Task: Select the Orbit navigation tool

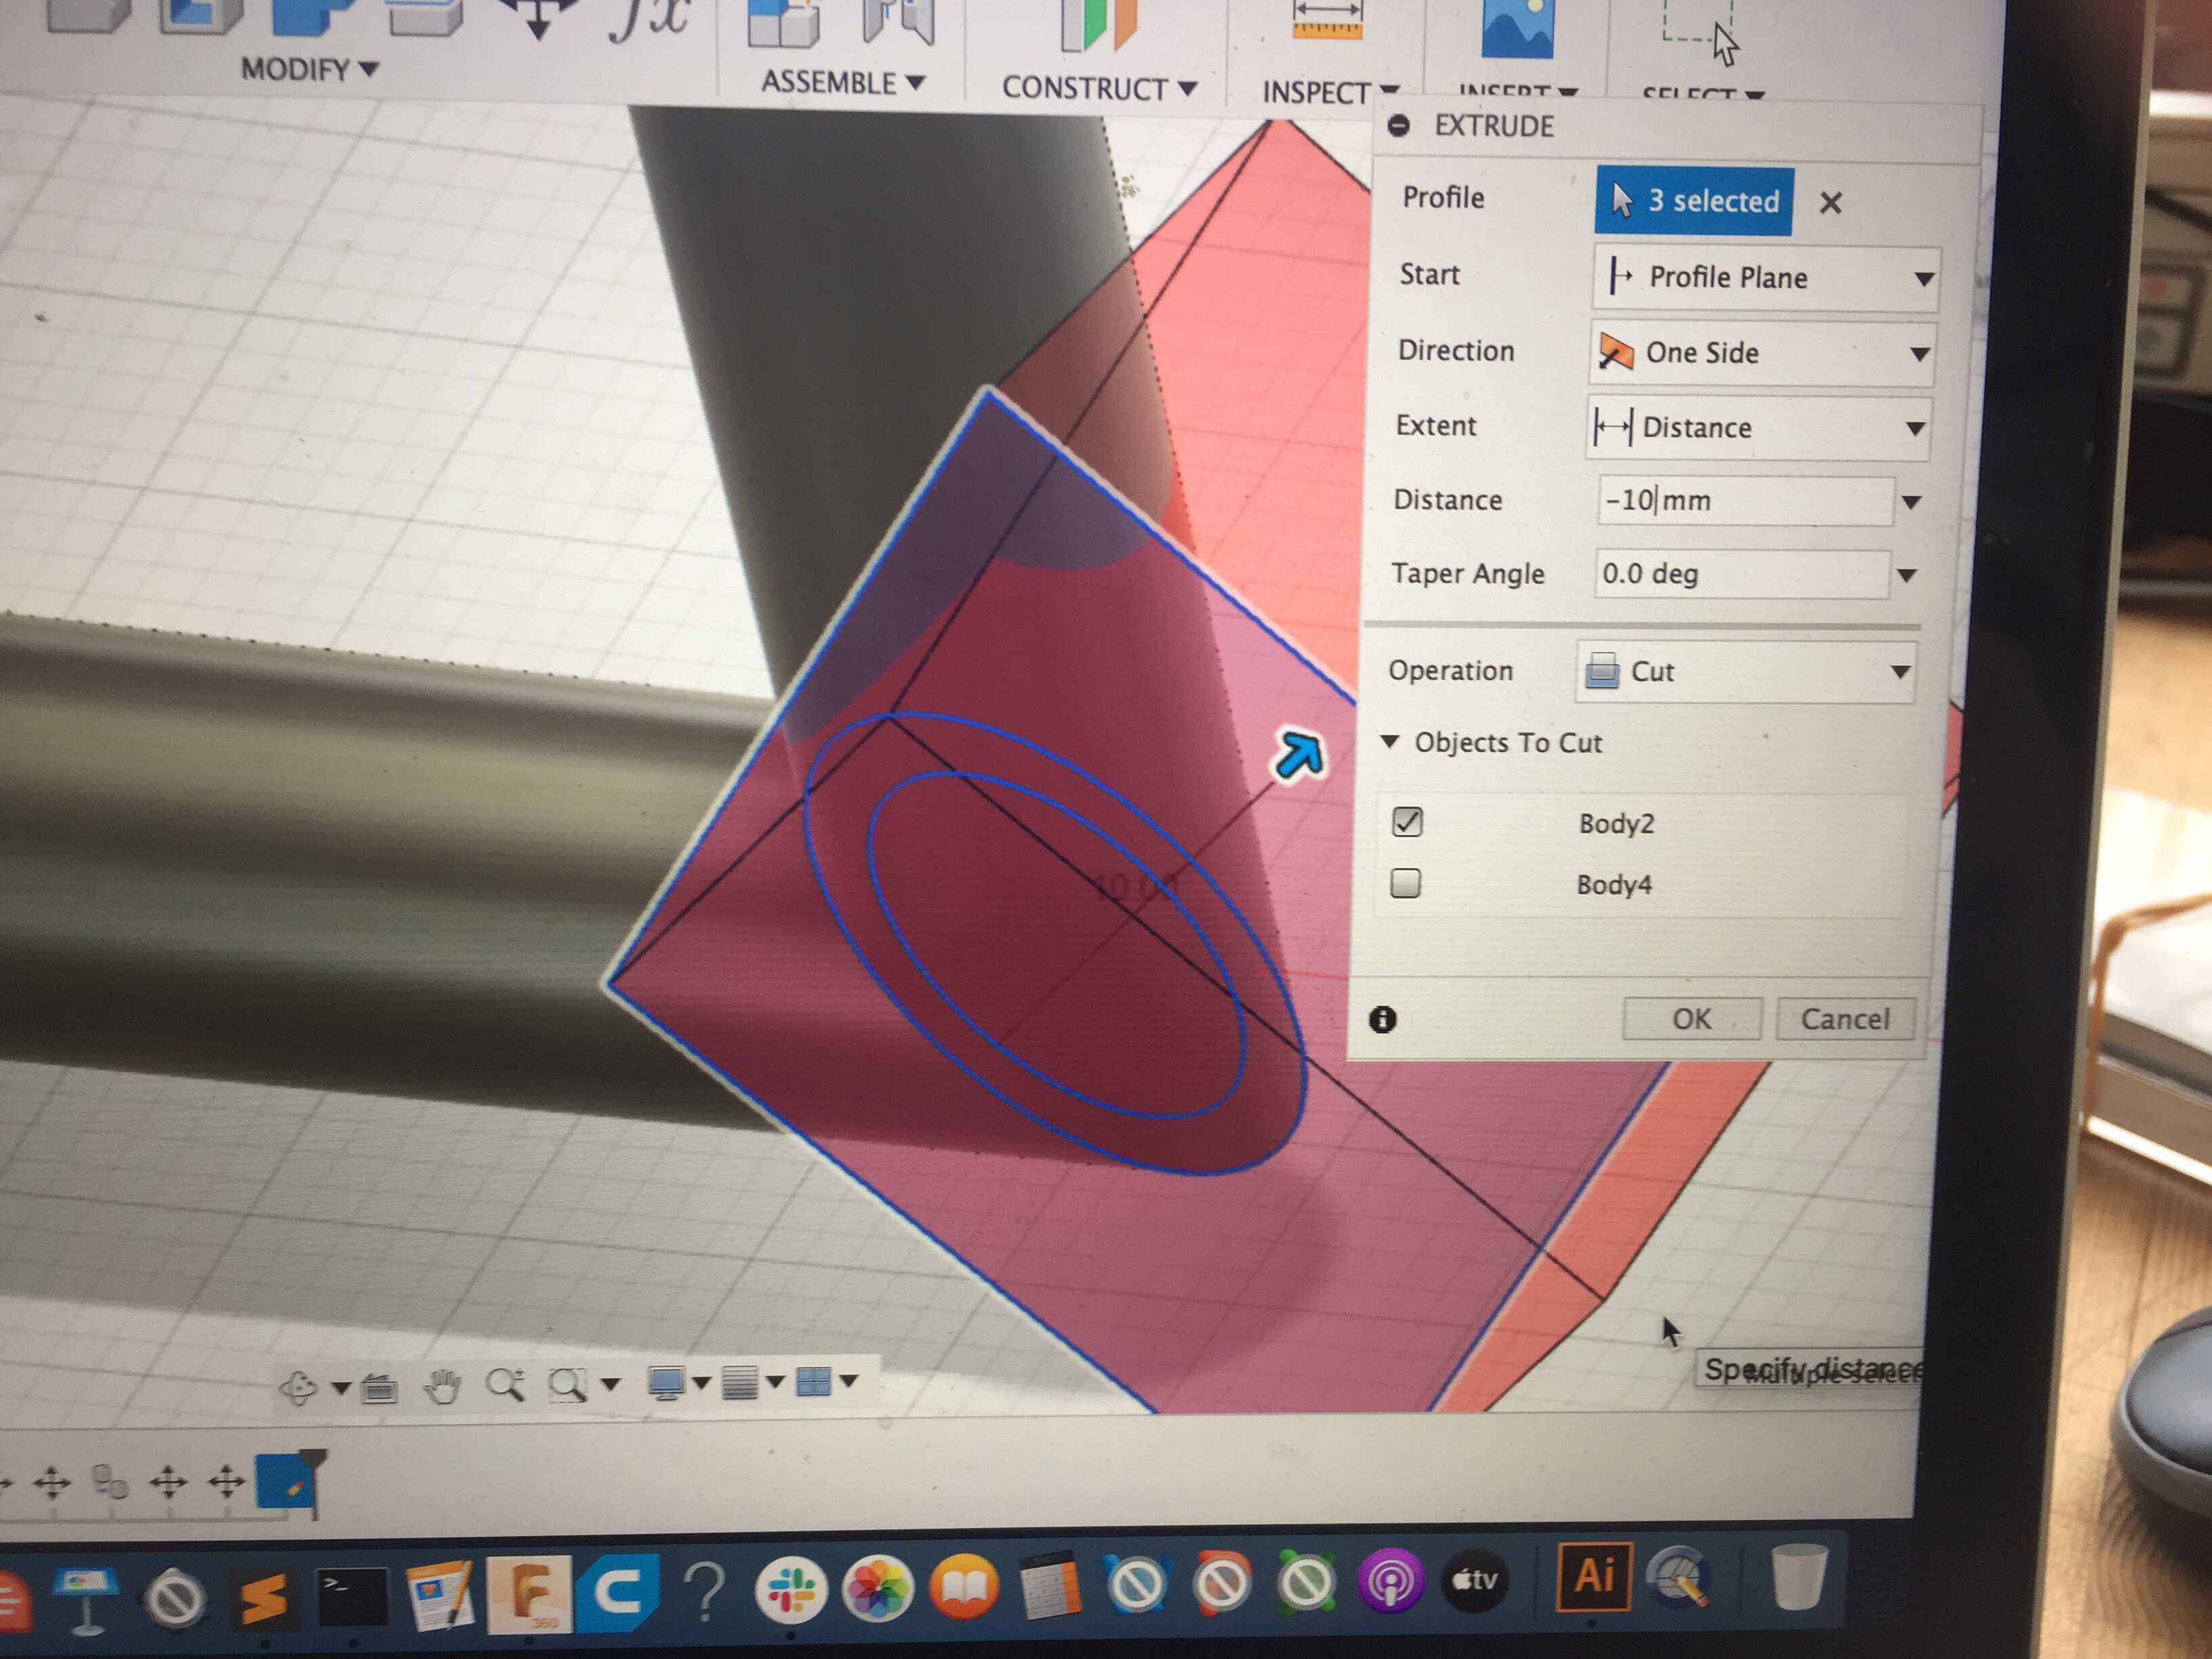Action: 299,1387
